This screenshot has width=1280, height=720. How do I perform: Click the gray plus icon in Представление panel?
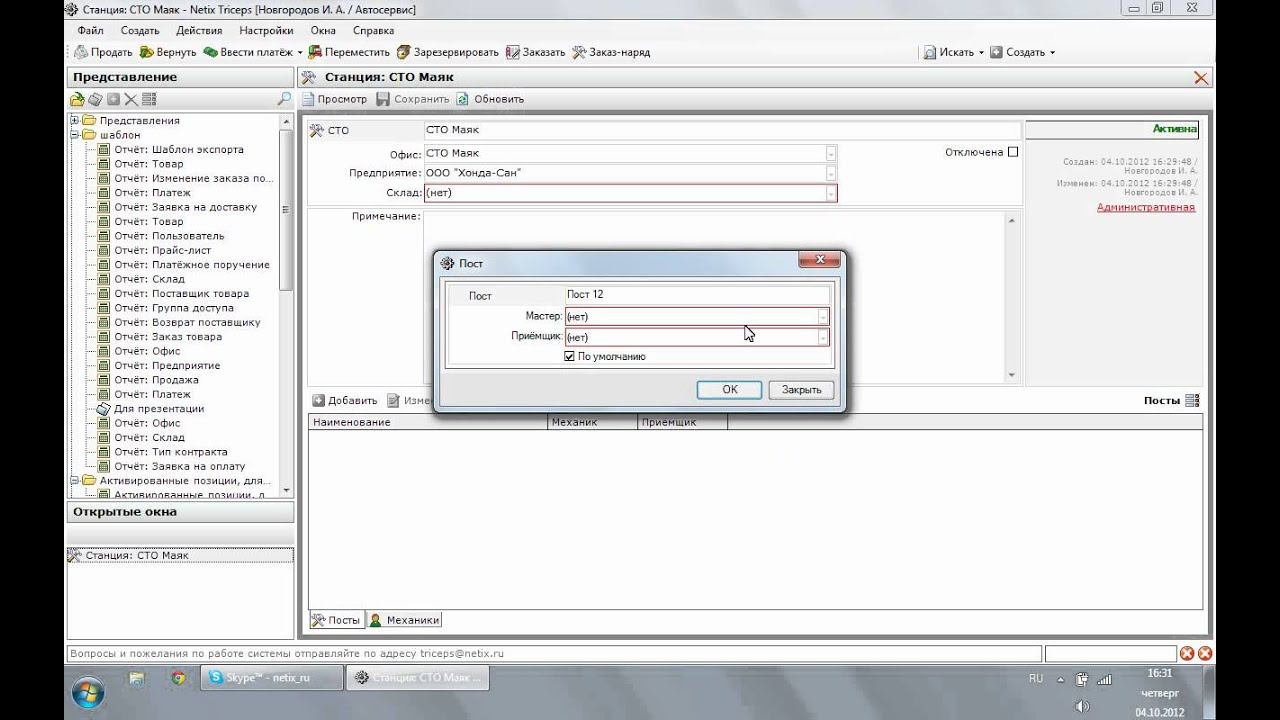(113, 99)
